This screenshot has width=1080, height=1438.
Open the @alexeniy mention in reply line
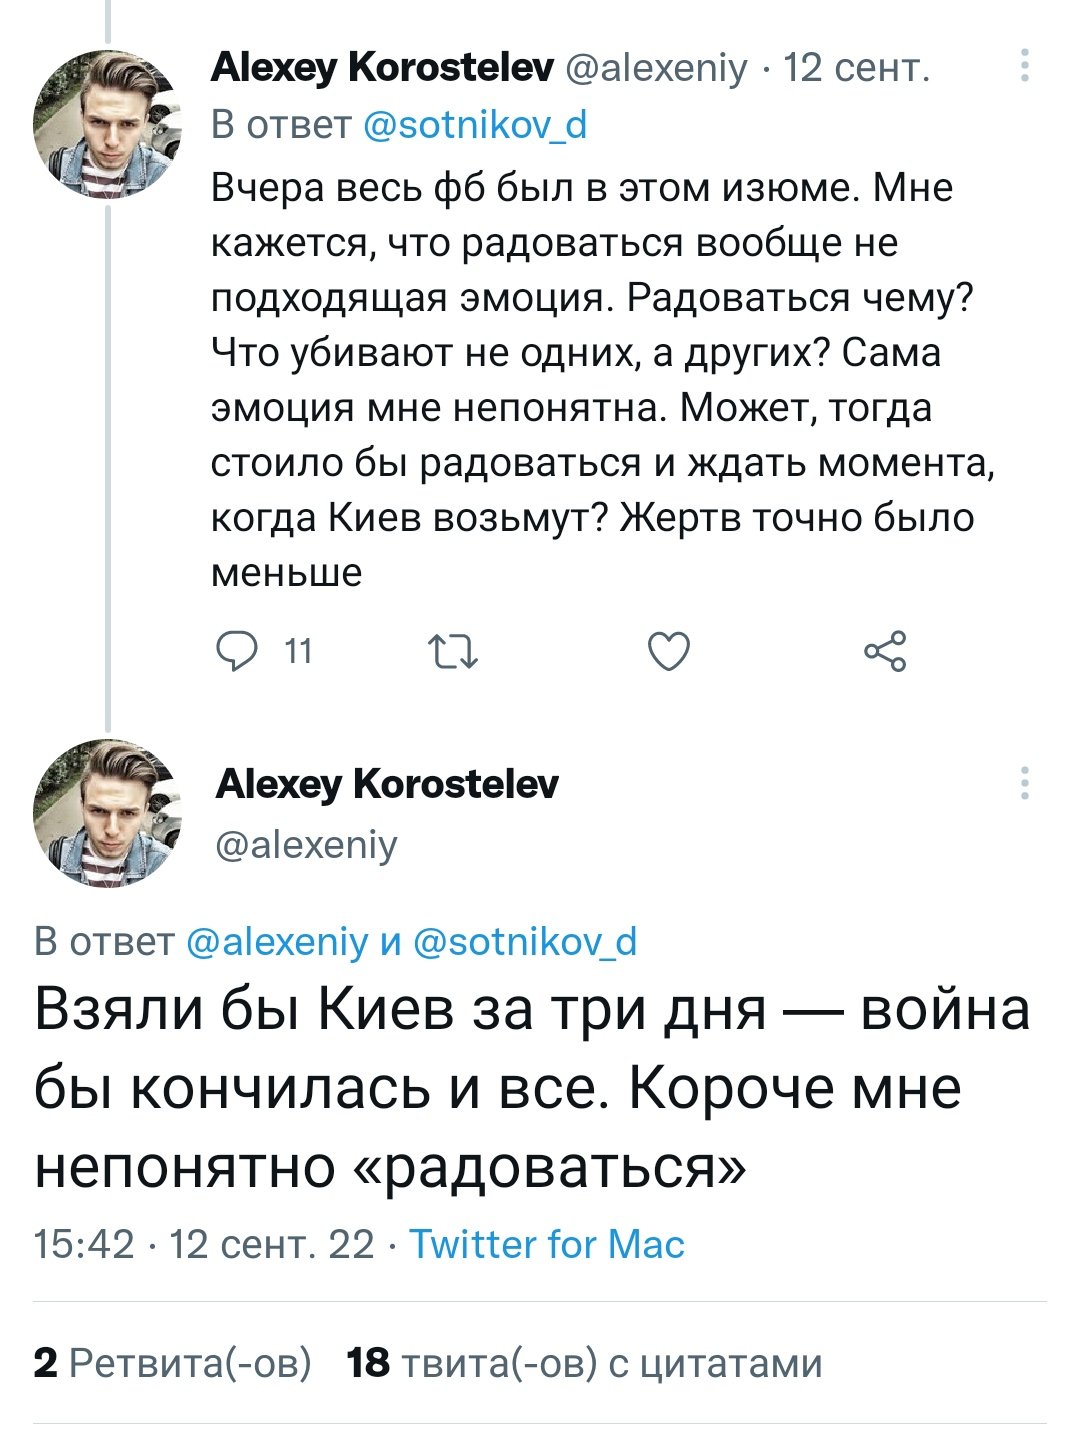(278, 942)
